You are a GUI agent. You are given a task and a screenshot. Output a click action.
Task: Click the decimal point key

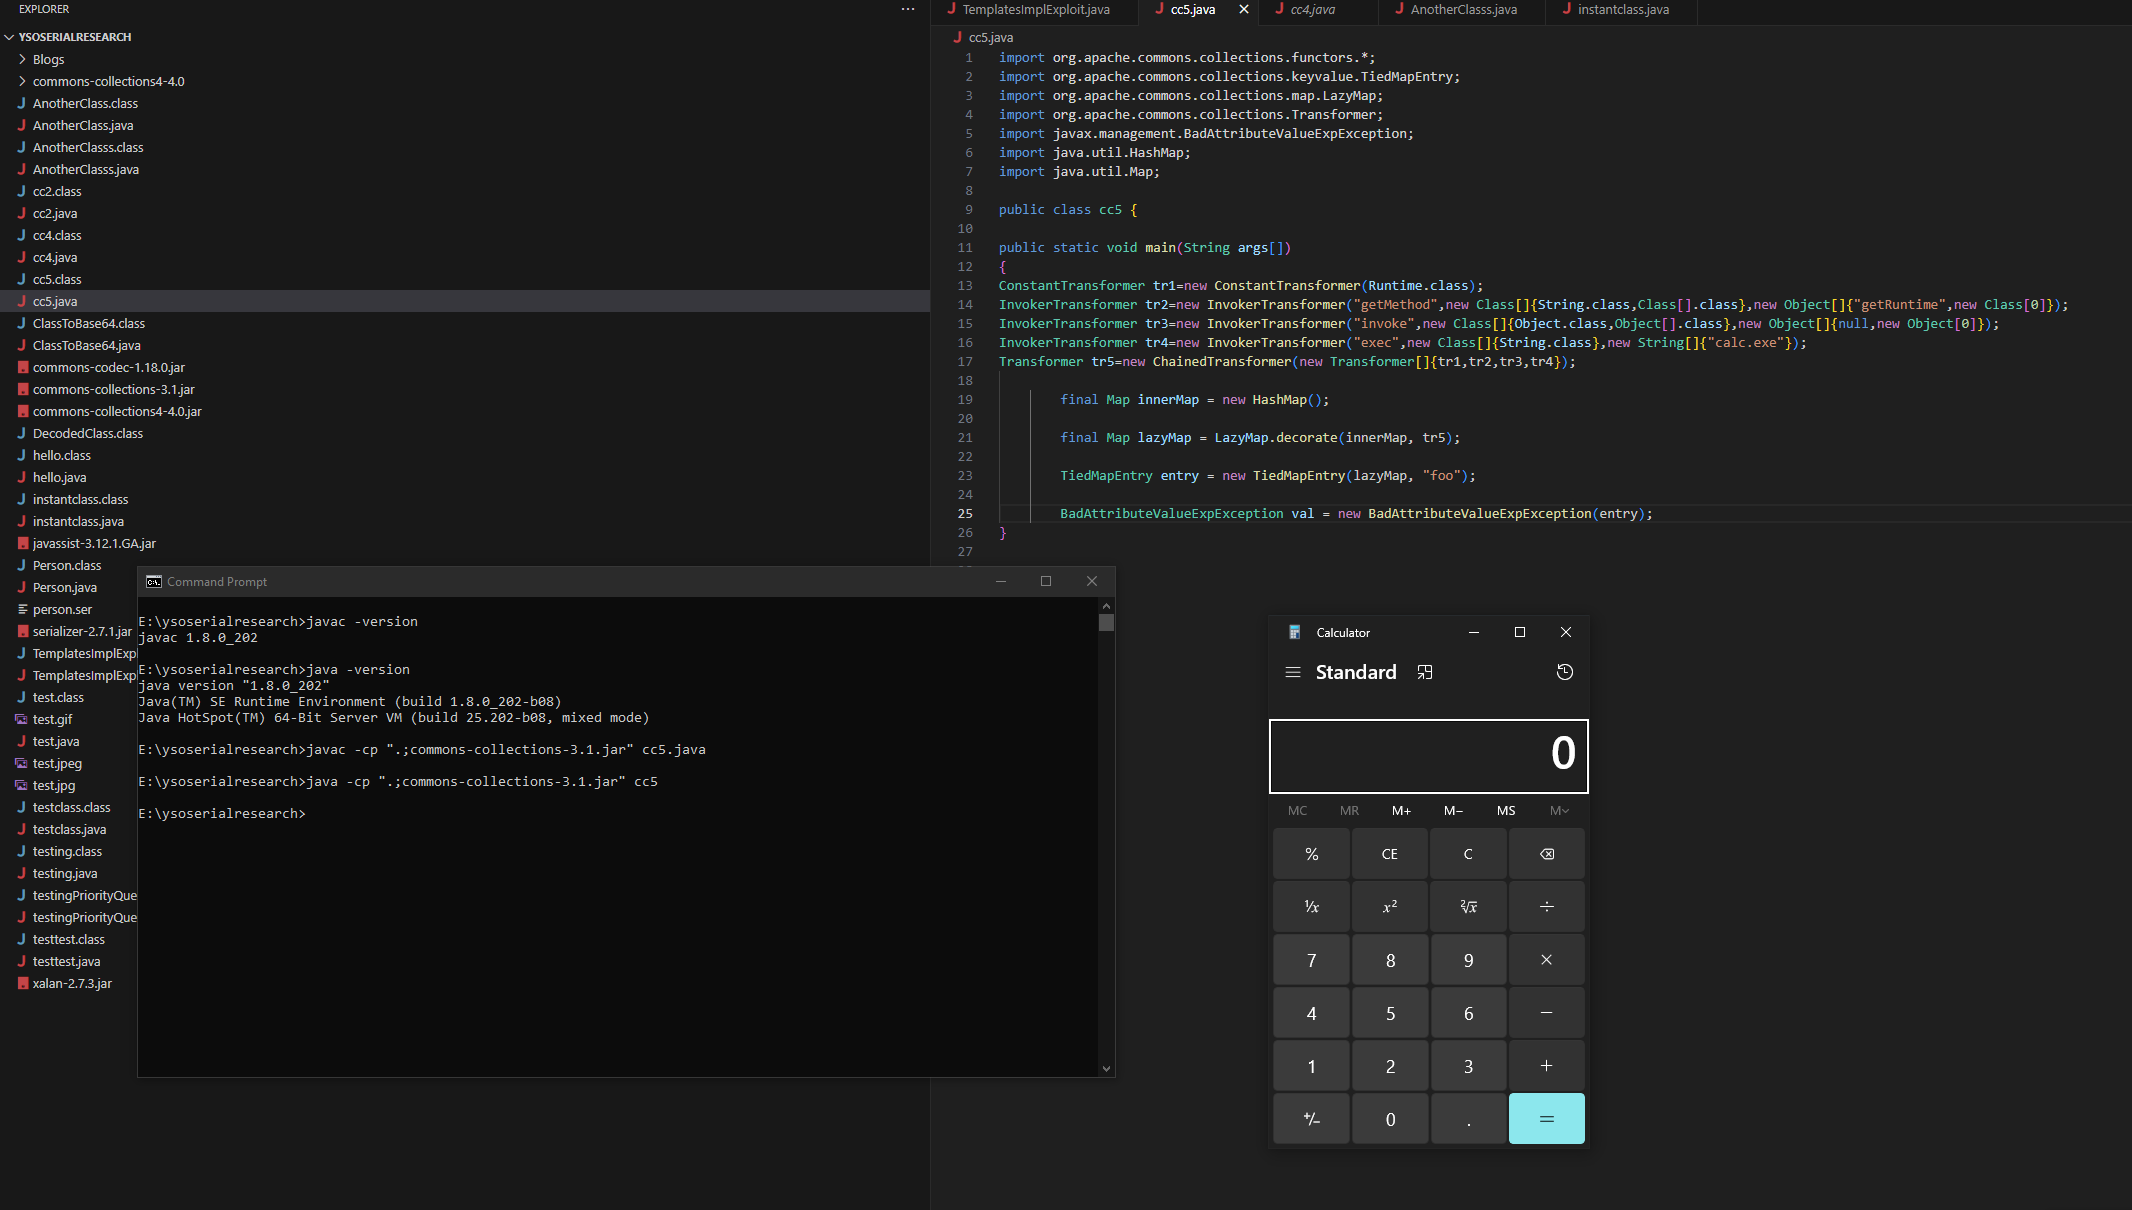tap(1468, 1119)
